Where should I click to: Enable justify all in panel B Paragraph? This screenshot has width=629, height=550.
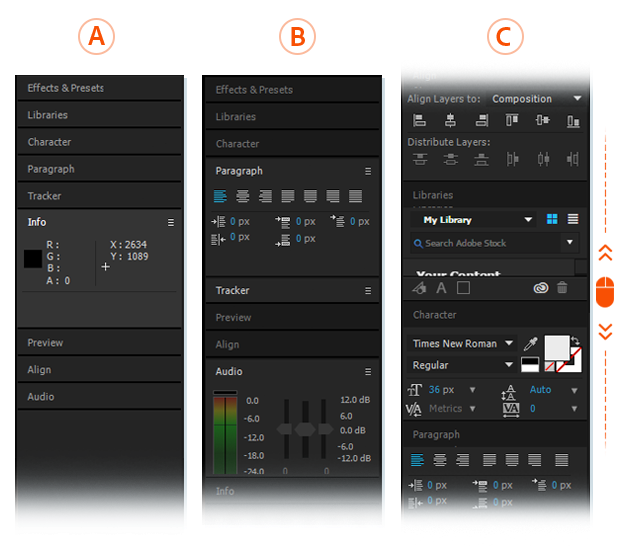[355, 196]
